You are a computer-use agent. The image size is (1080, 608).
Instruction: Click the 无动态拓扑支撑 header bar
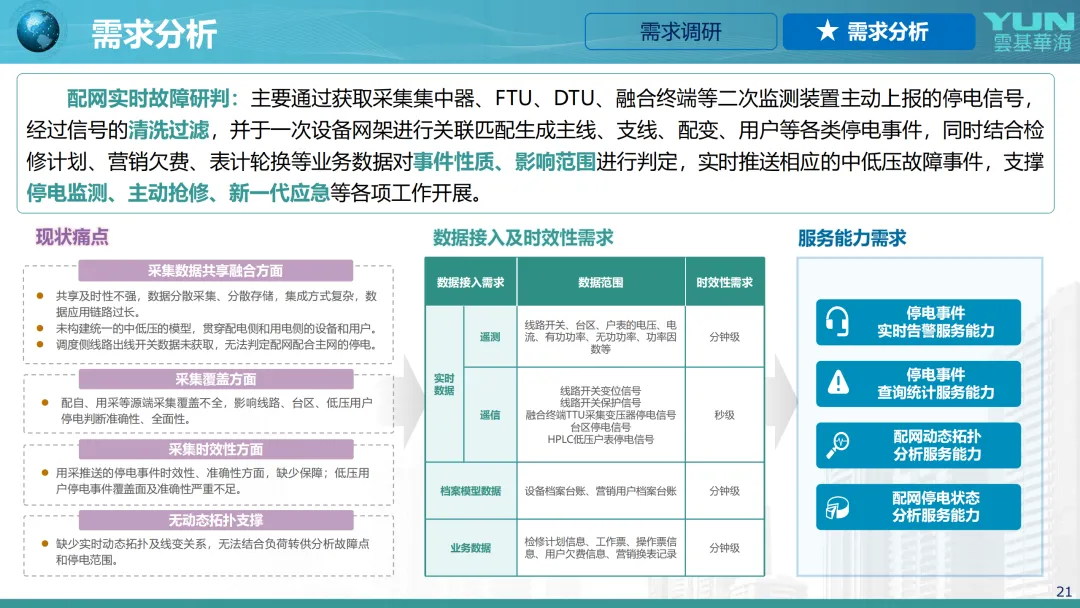(216, 520)
